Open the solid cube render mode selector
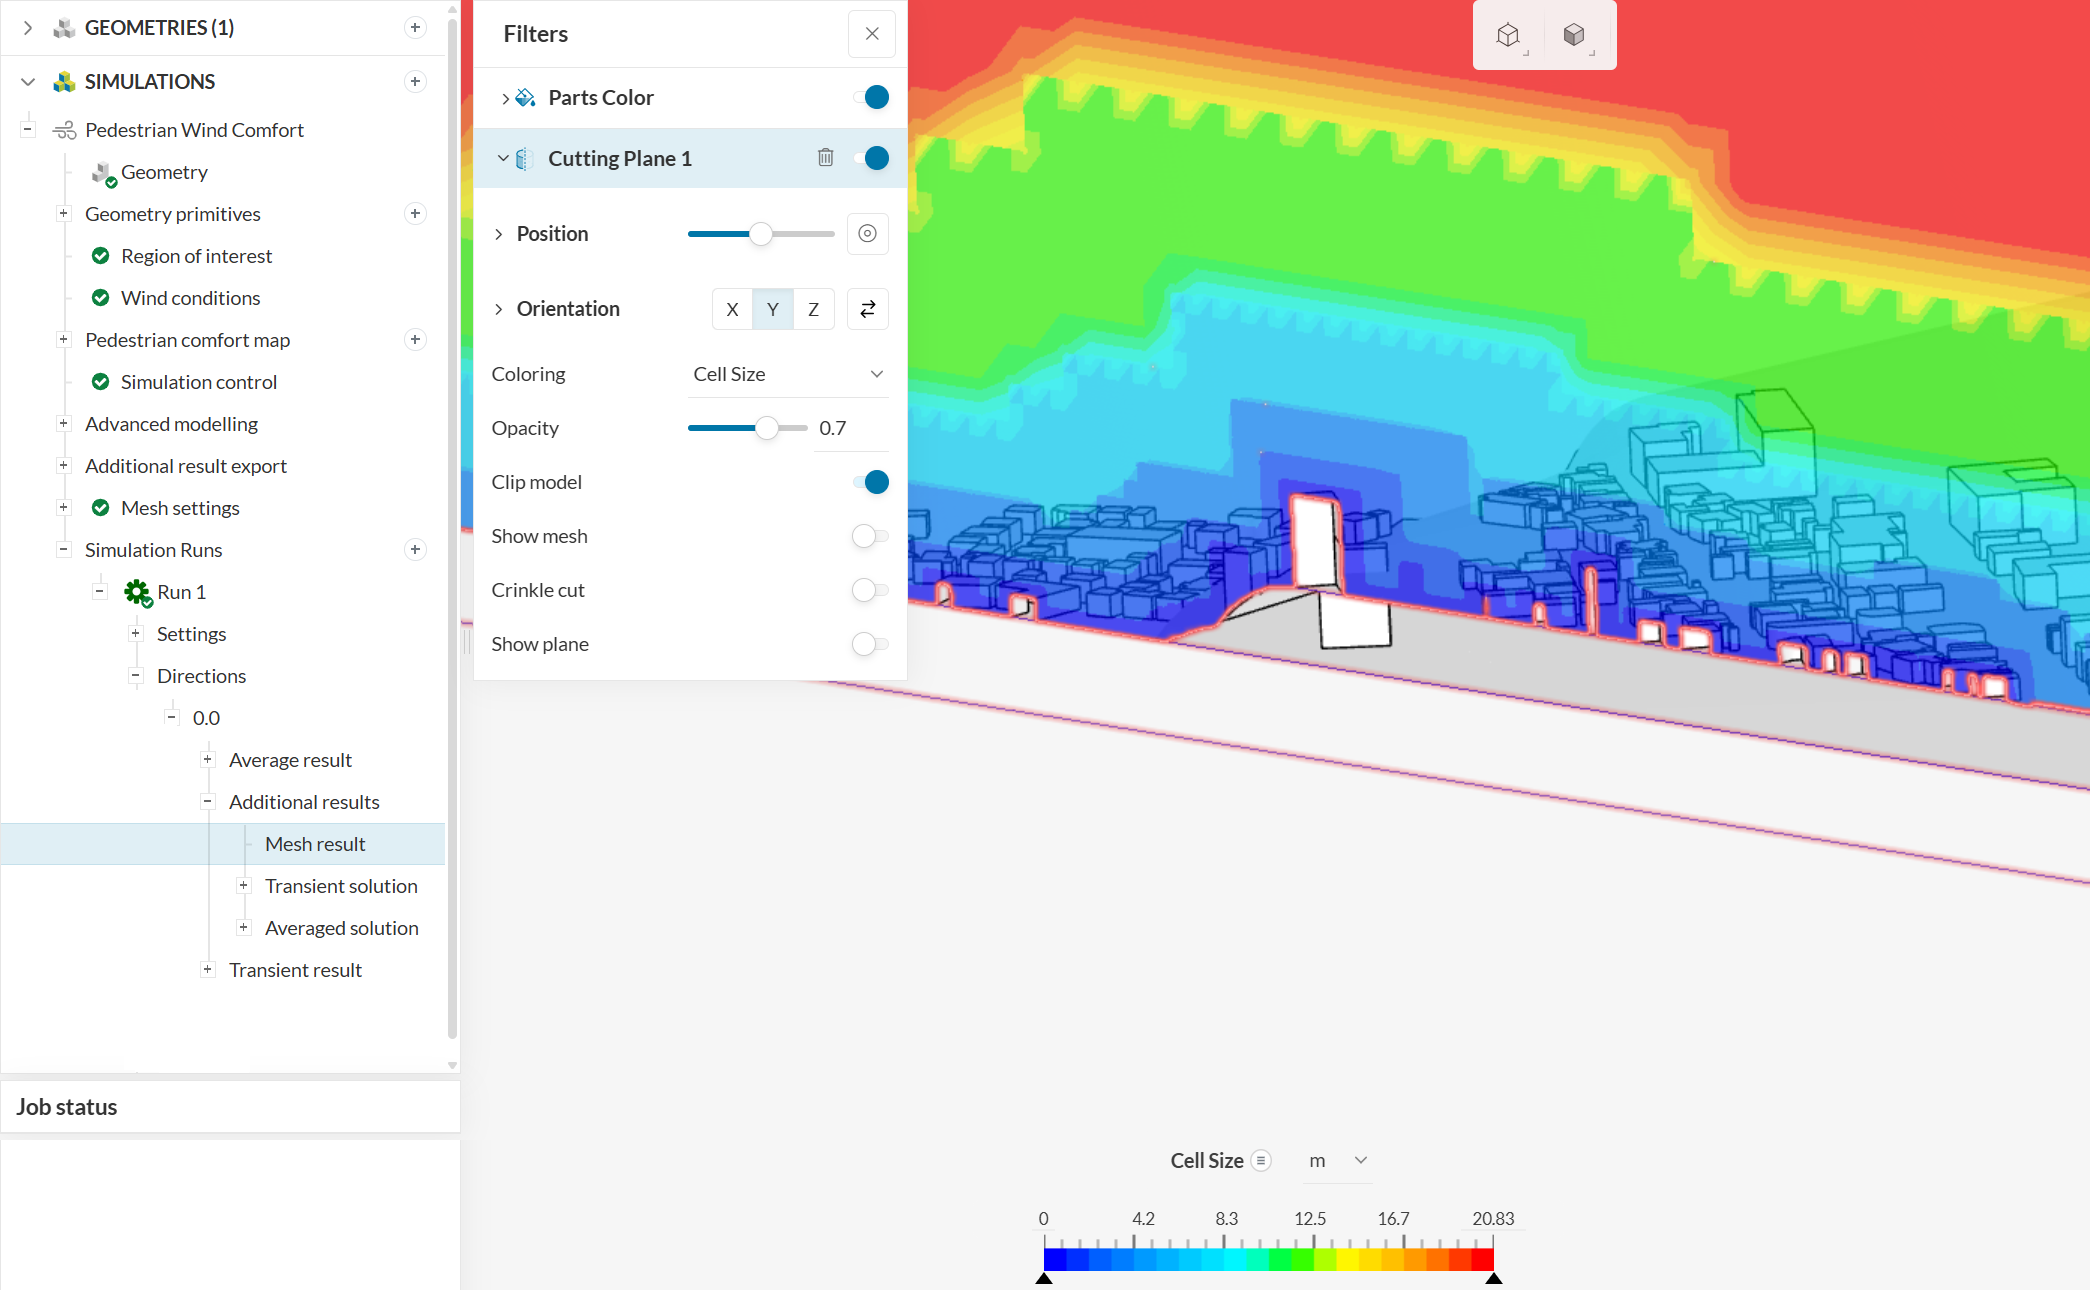 [1575, 36]
